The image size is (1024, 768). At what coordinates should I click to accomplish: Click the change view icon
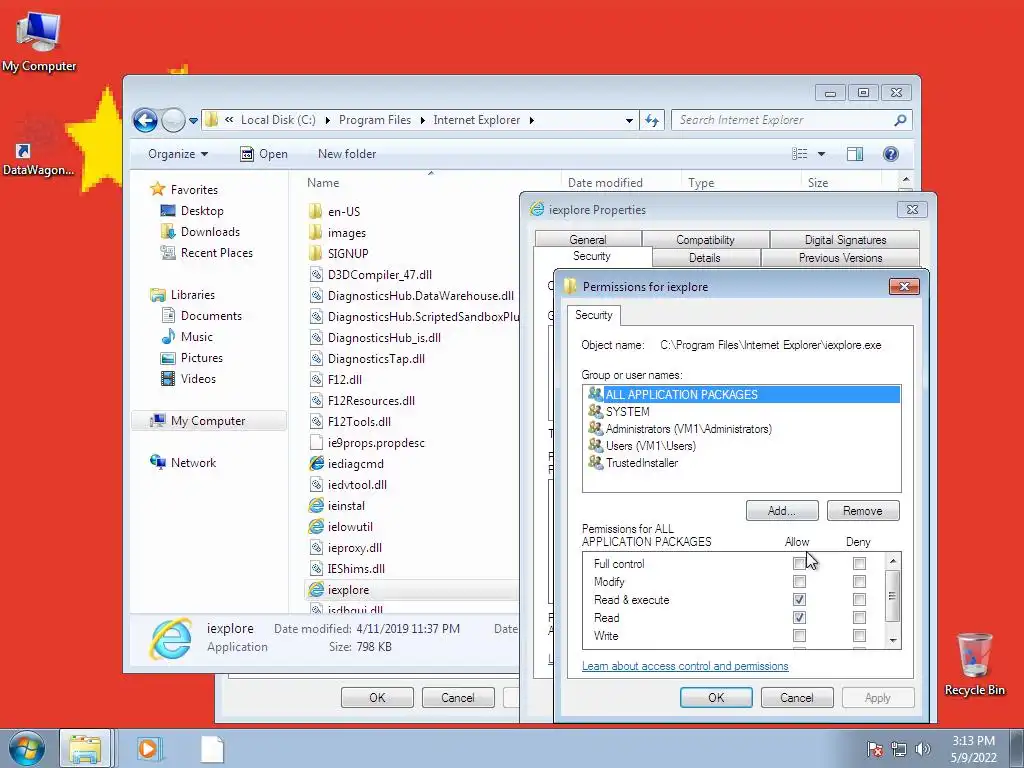coord(799,154)
